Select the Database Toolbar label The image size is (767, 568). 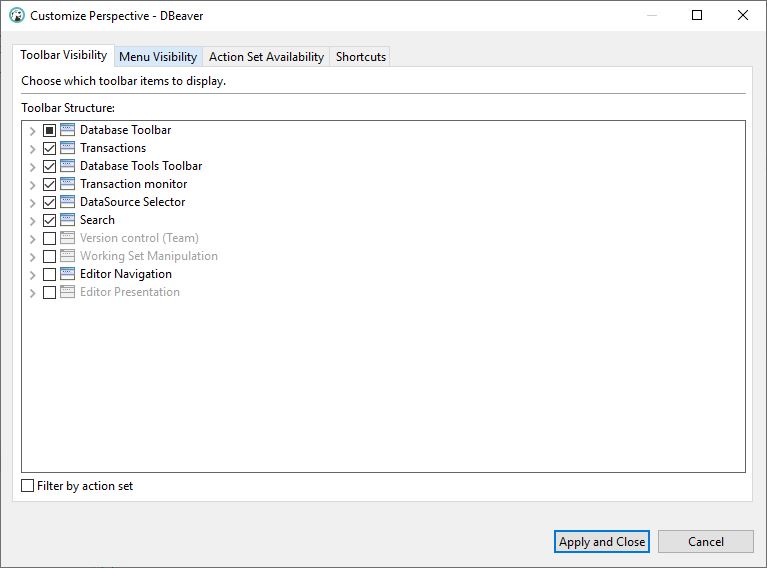coord(126,130)
